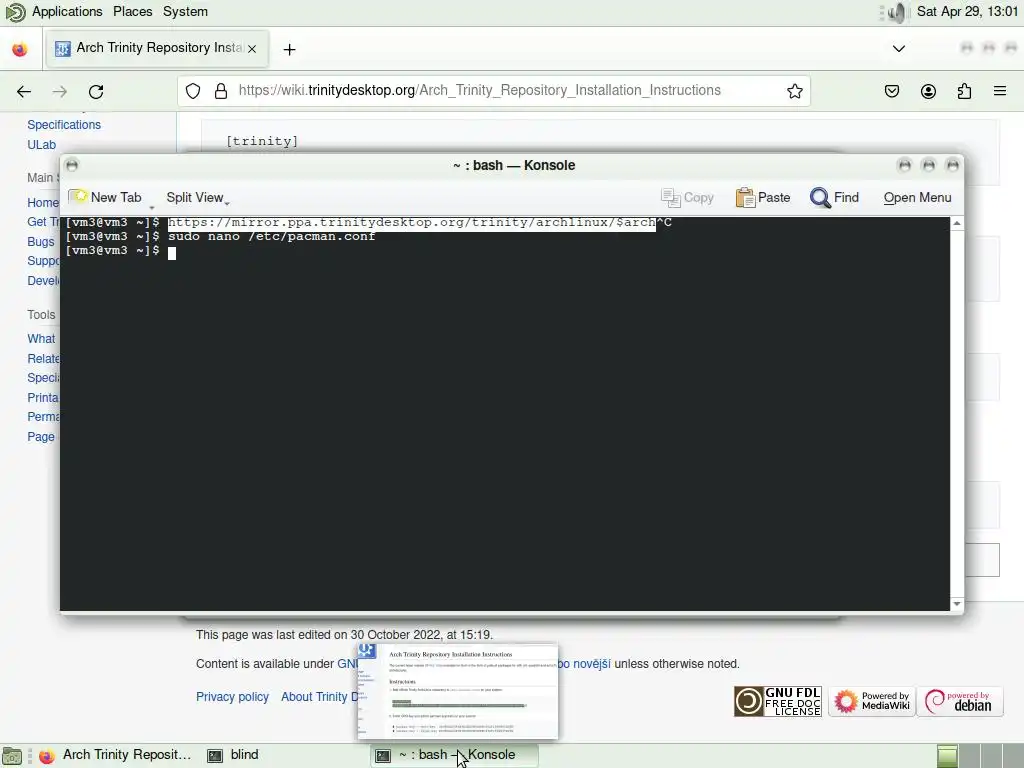Open the list all tabs dropdown
Viewport: 1024px width, 768px height.
coord(899,48)
